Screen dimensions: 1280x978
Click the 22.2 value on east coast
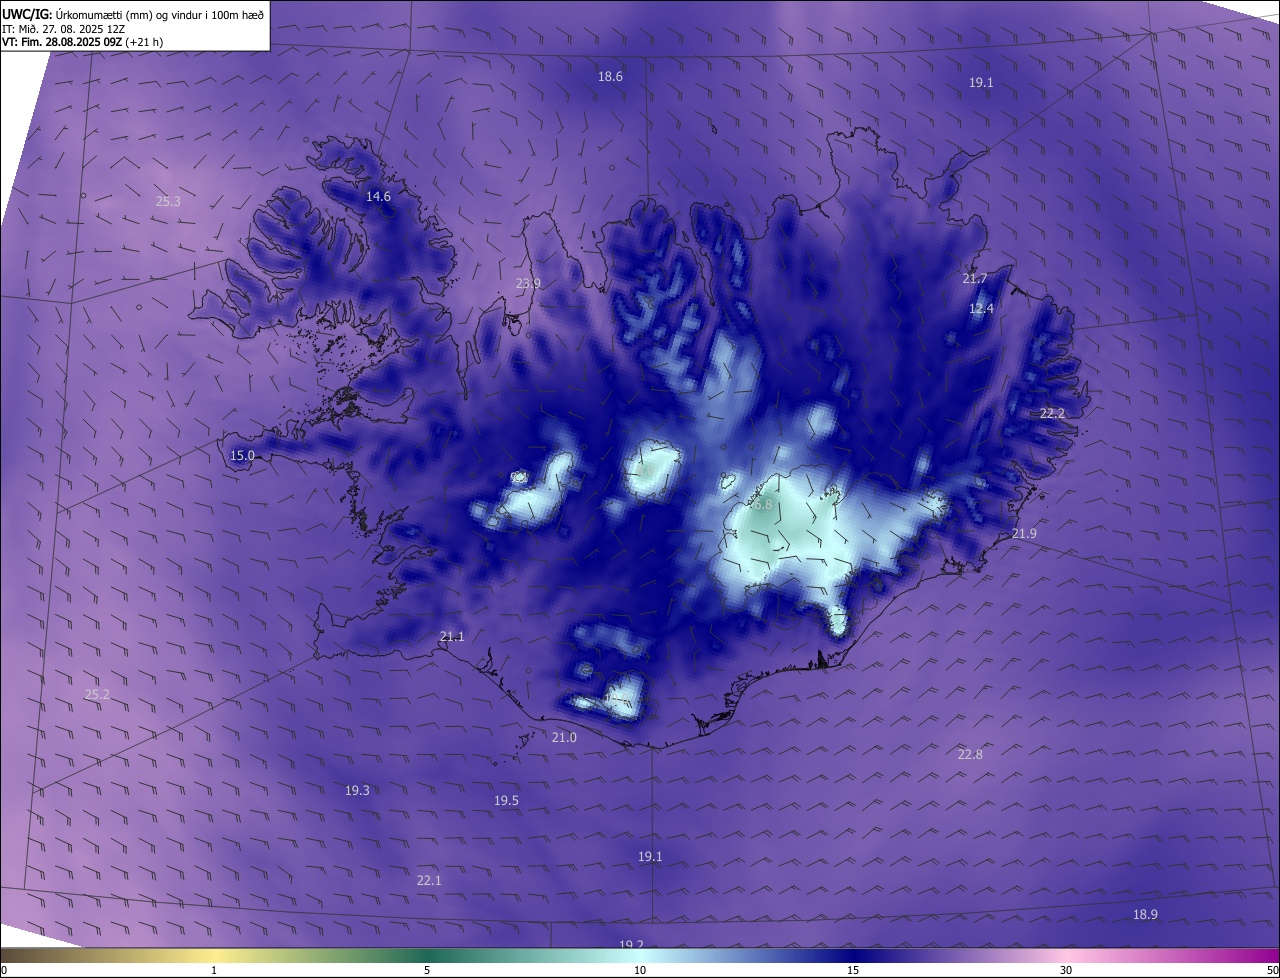pyautogui.click(x=1052, y=413)
